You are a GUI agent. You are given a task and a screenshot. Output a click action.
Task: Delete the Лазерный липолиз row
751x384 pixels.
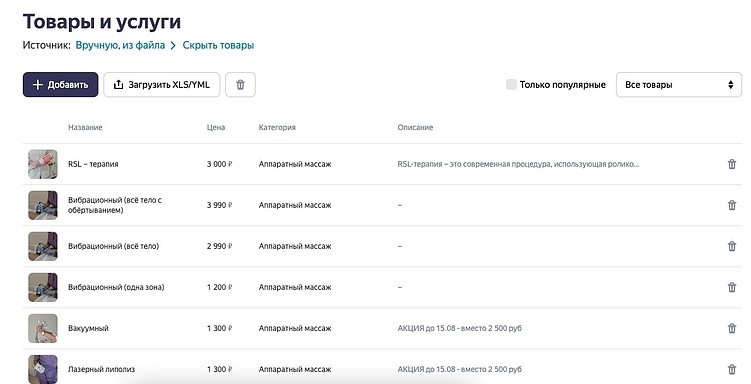732,370
